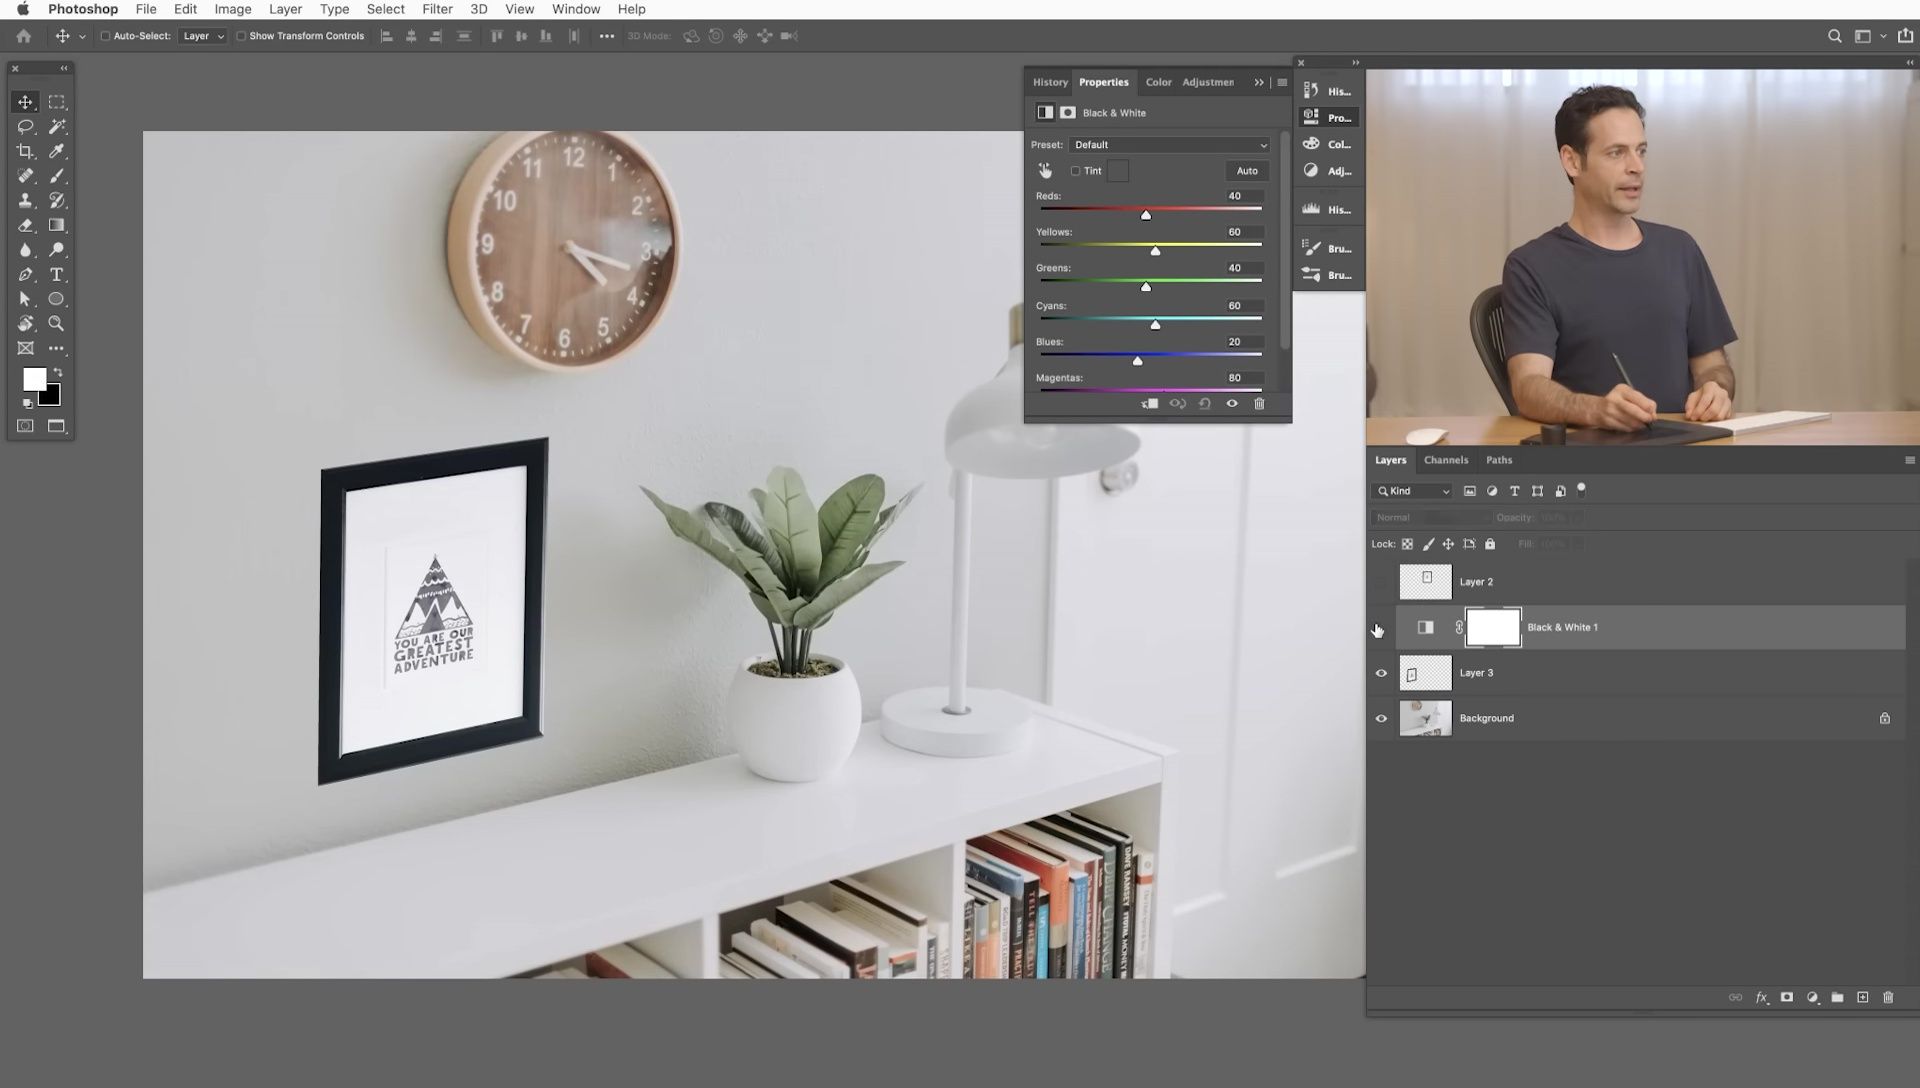Click the Blues slider handle

pyautogui.click(x=1137, y=361)
